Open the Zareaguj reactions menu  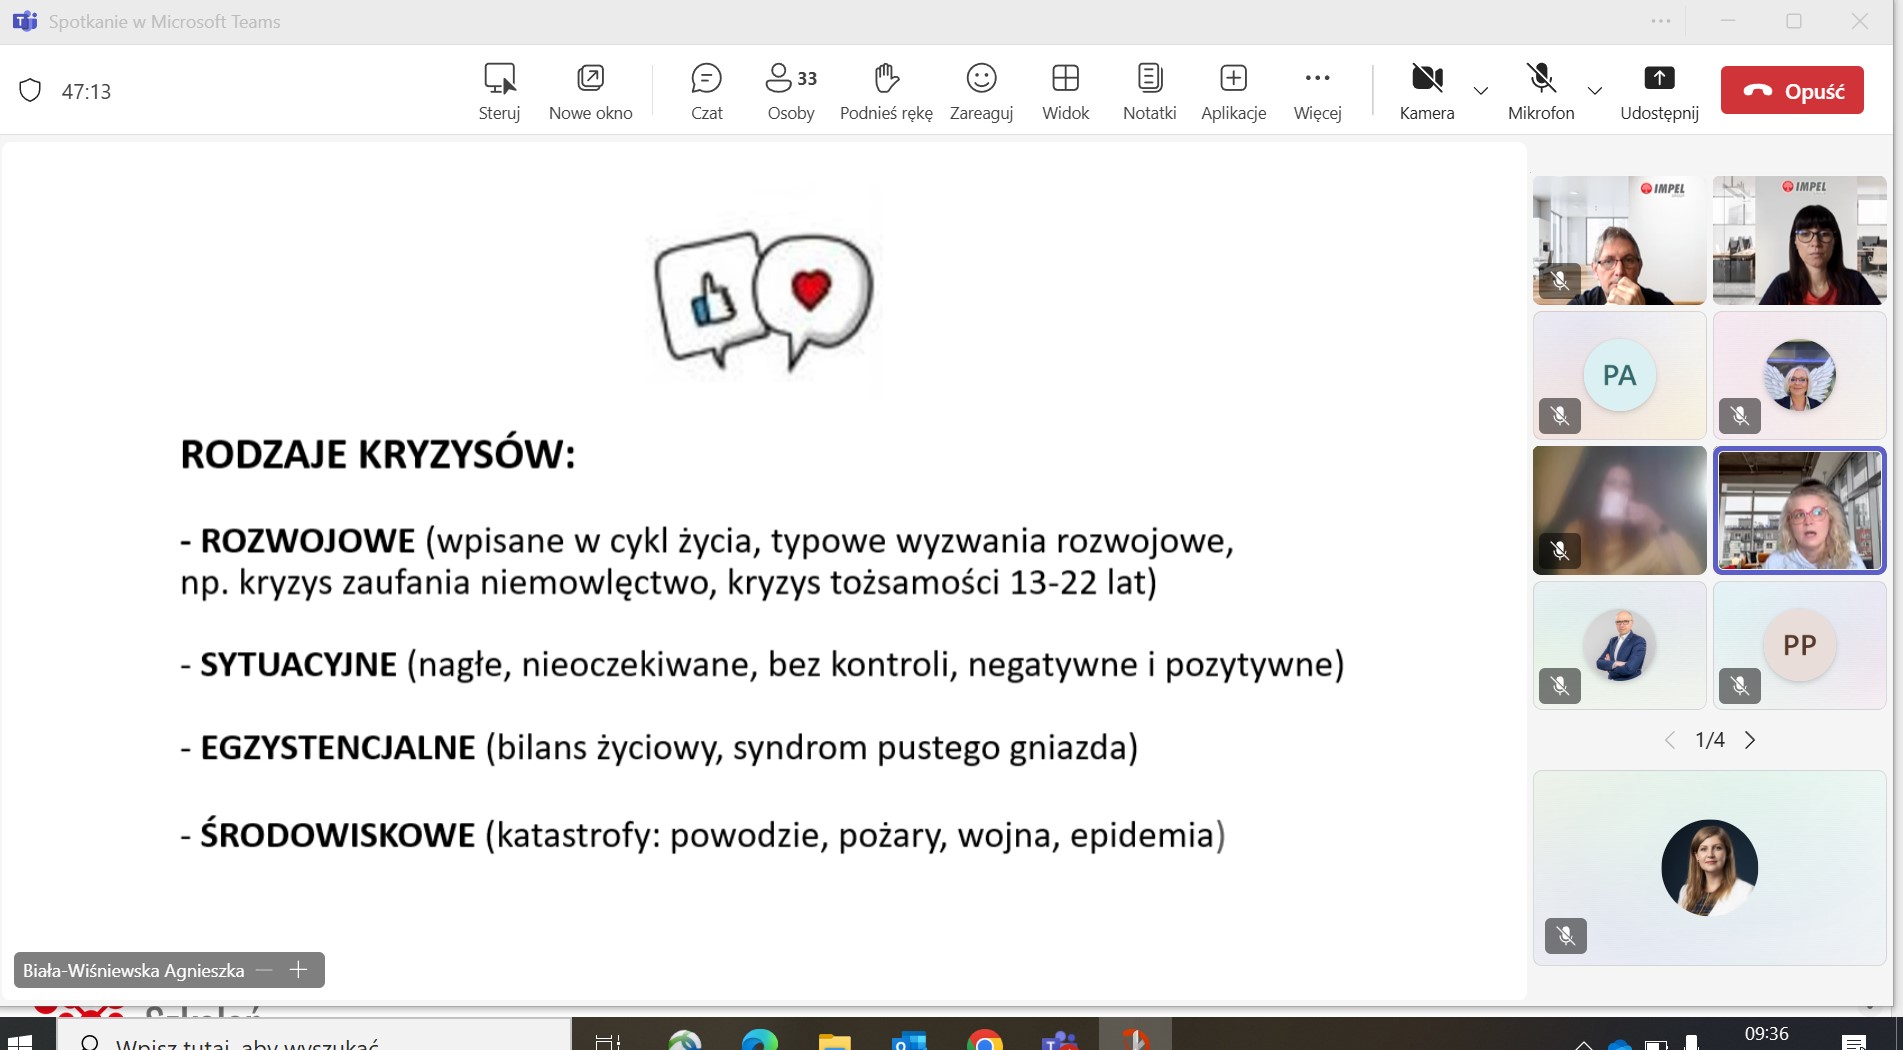[x=981, y=91]
